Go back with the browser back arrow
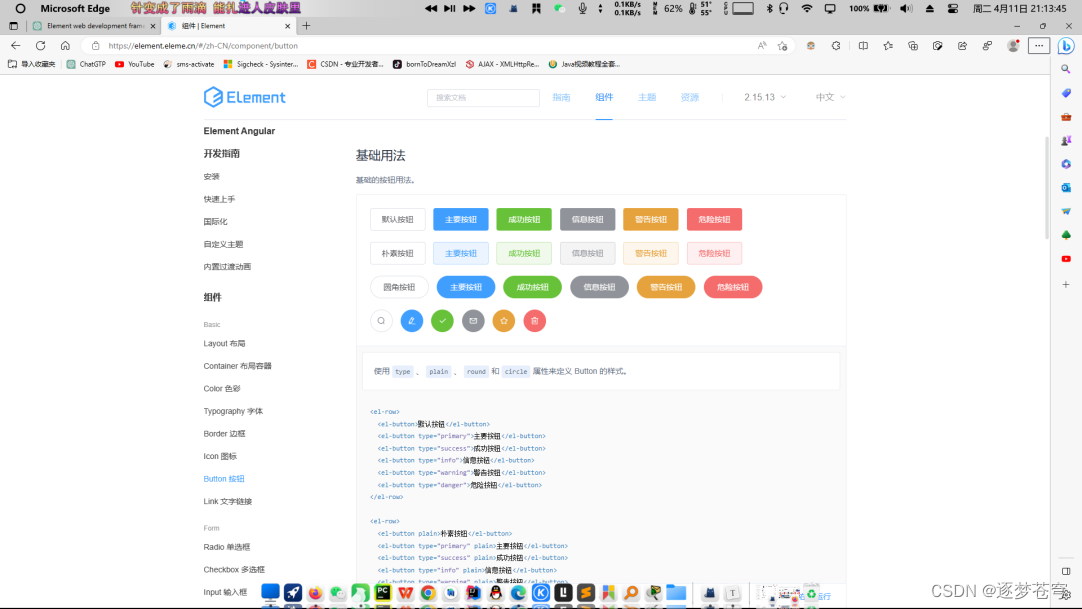The width and height of the screenshot is (1082, 609). click(x=15, y=46)
